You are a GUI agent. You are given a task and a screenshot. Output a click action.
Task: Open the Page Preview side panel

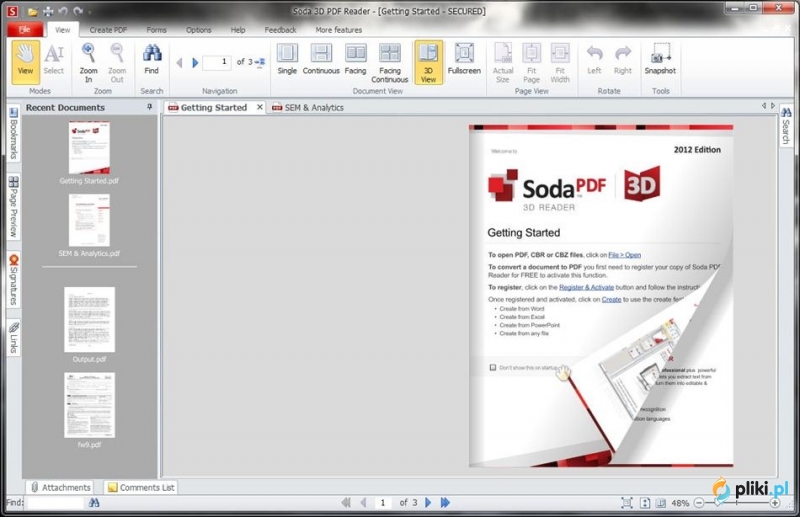coord(13,207)
